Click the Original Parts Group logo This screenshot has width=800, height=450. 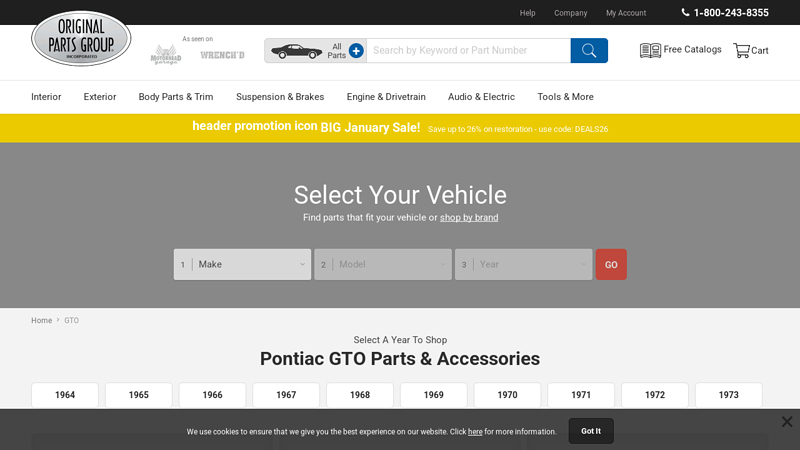[x=81, y=39]
